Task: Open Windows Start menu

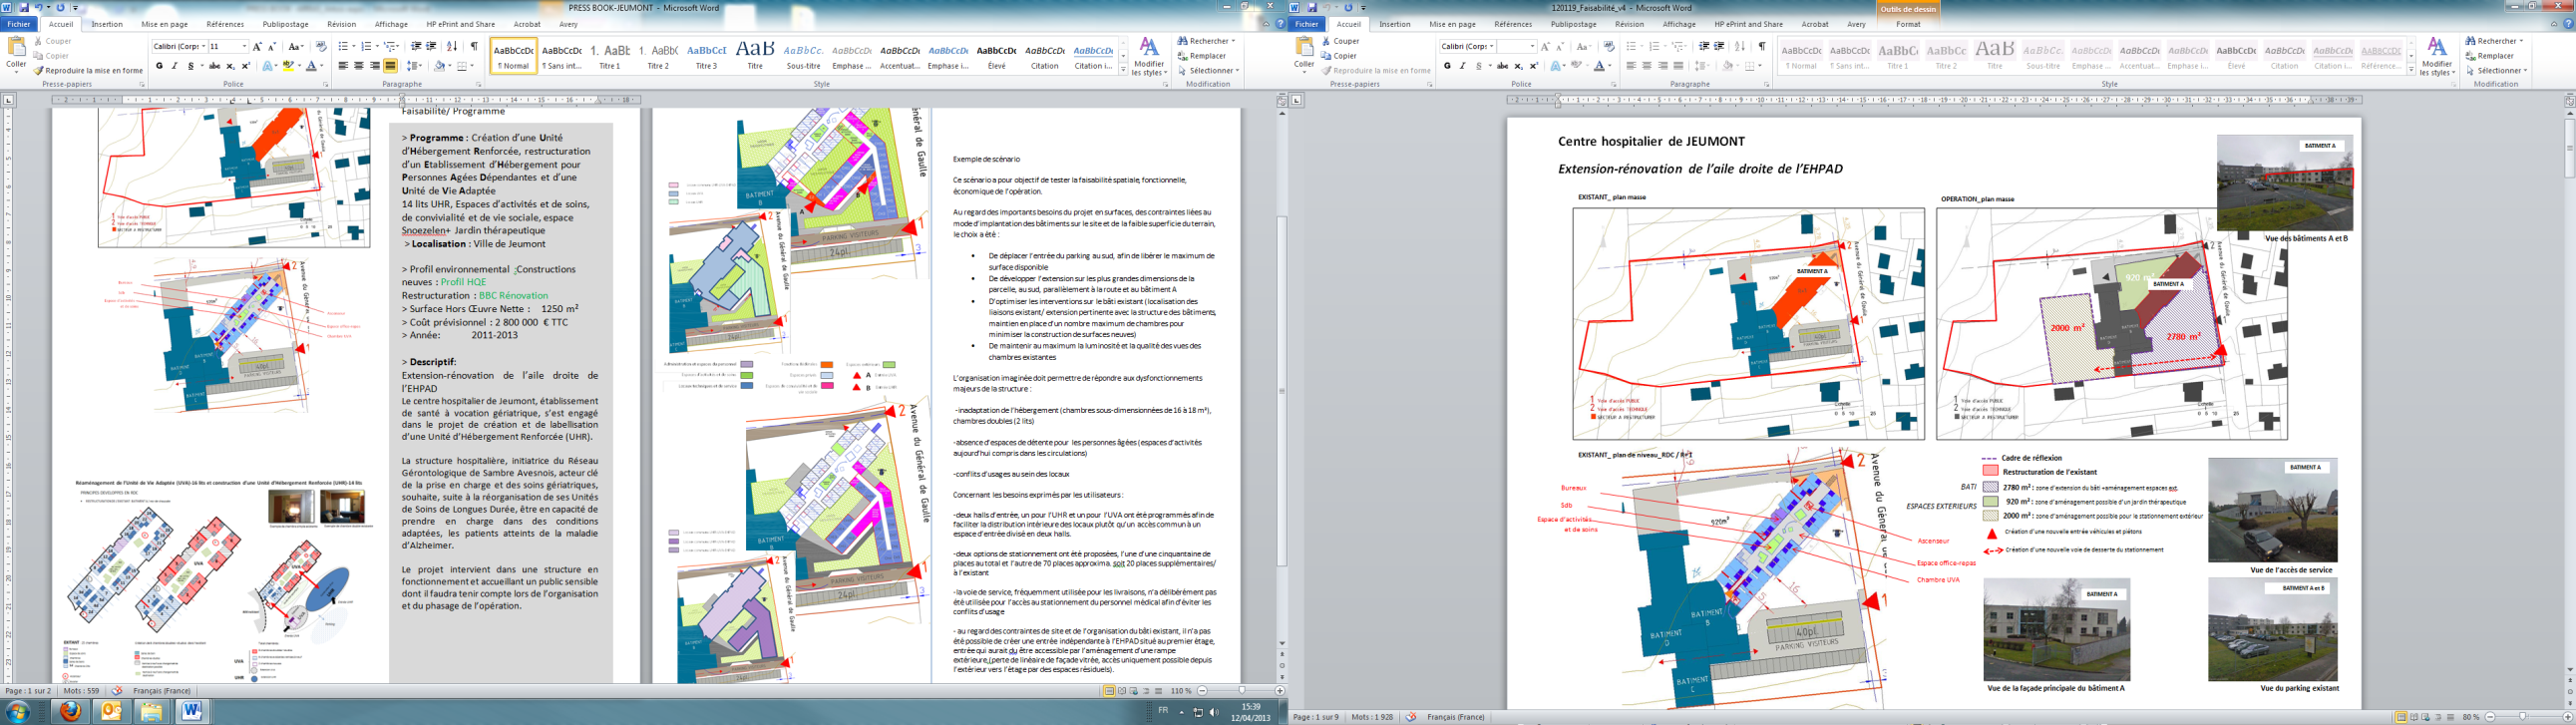Action: [18, 711]
